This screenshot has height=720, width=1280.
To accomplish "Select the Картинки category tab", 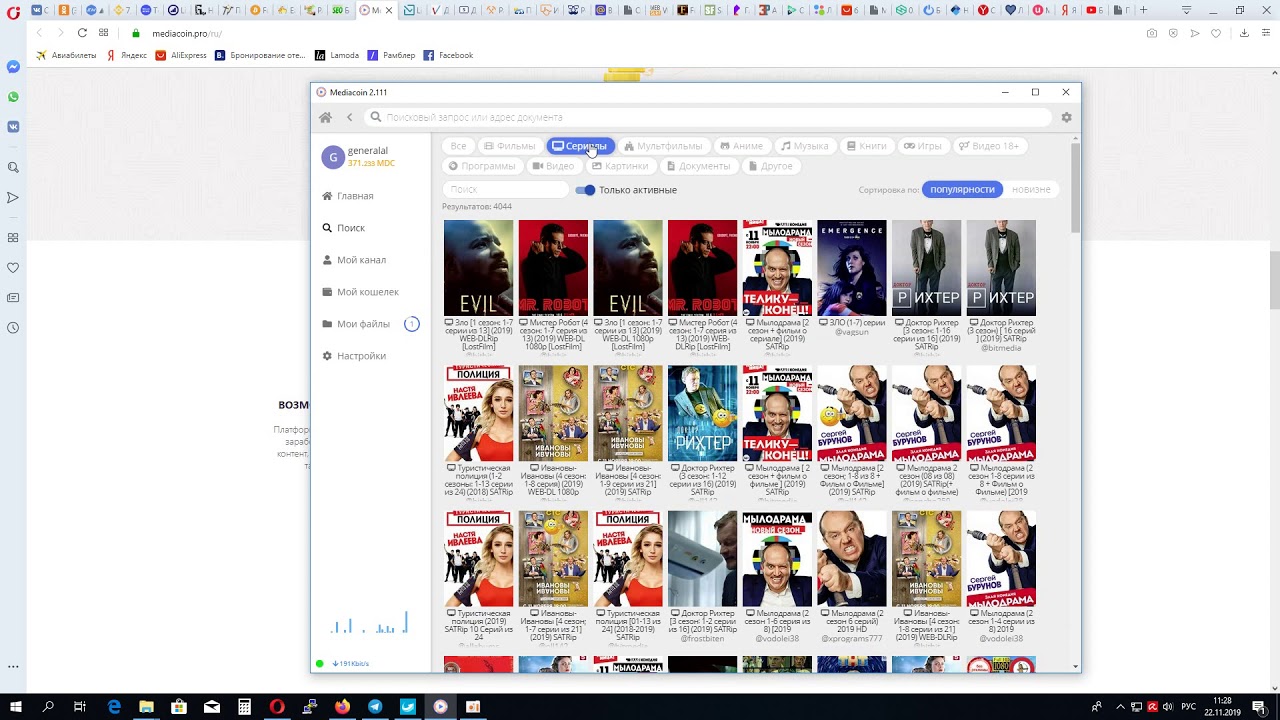I will click(x=620, y=166).
